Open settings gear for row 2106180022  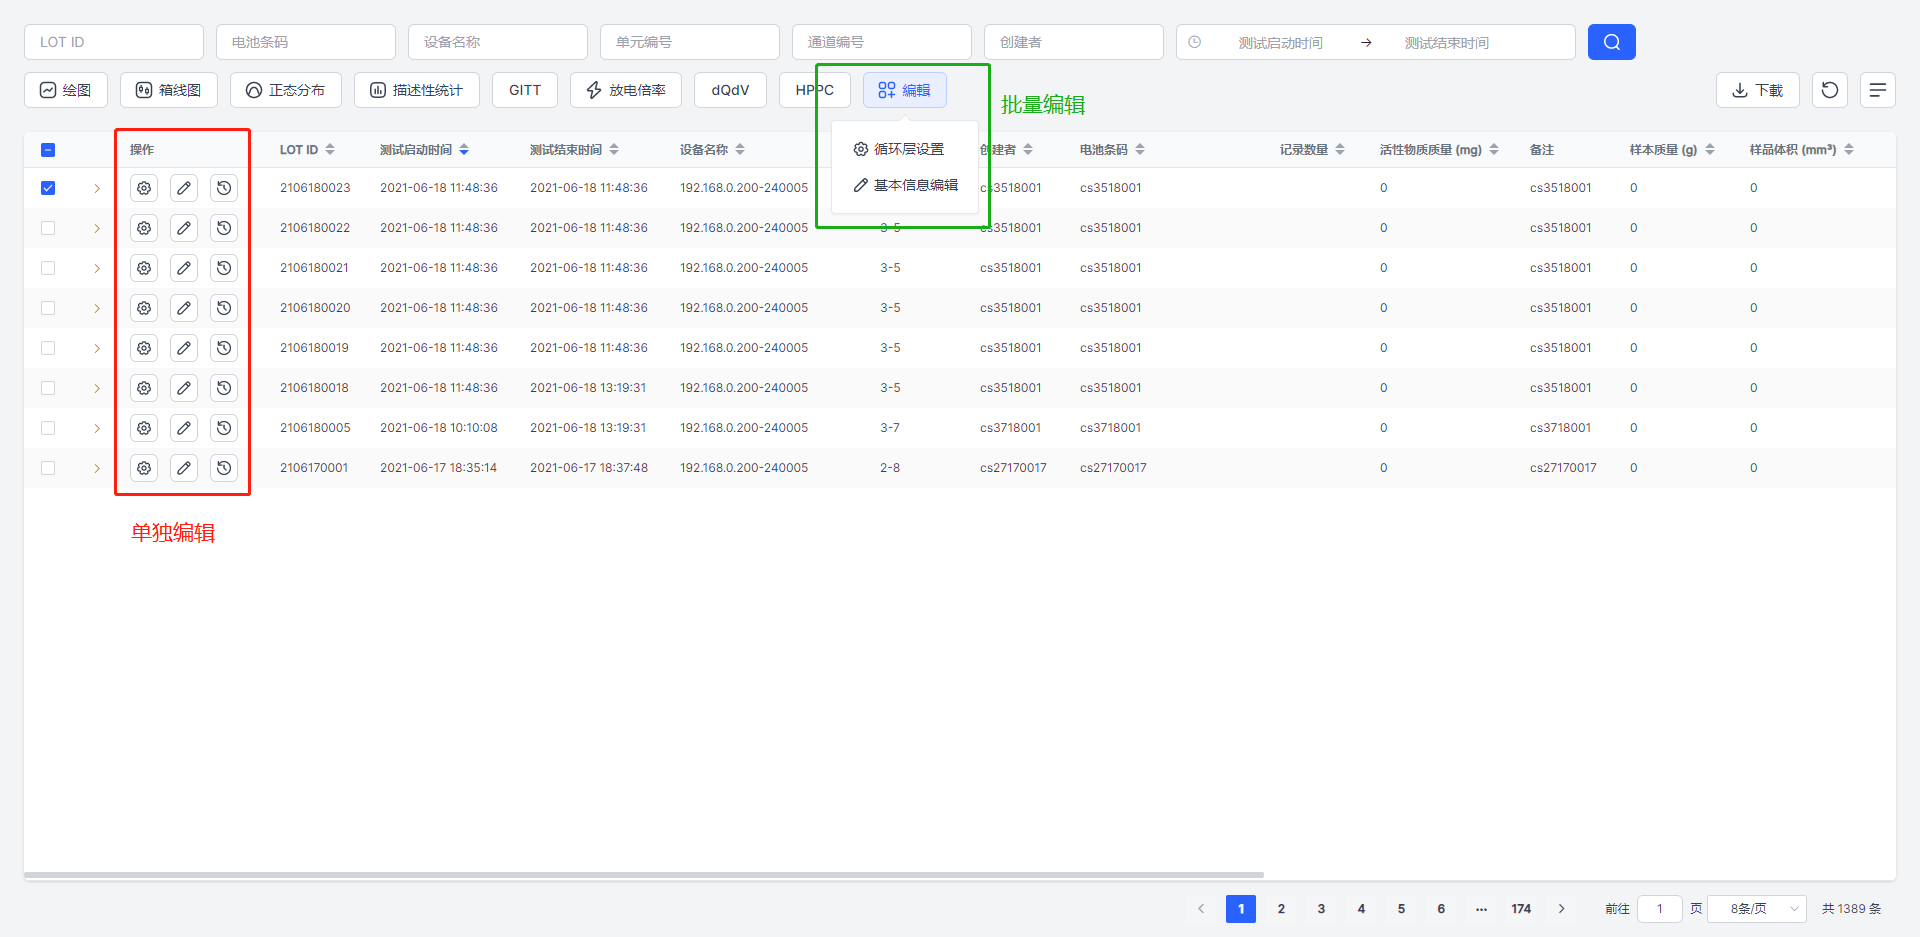(x=144, y=228)
